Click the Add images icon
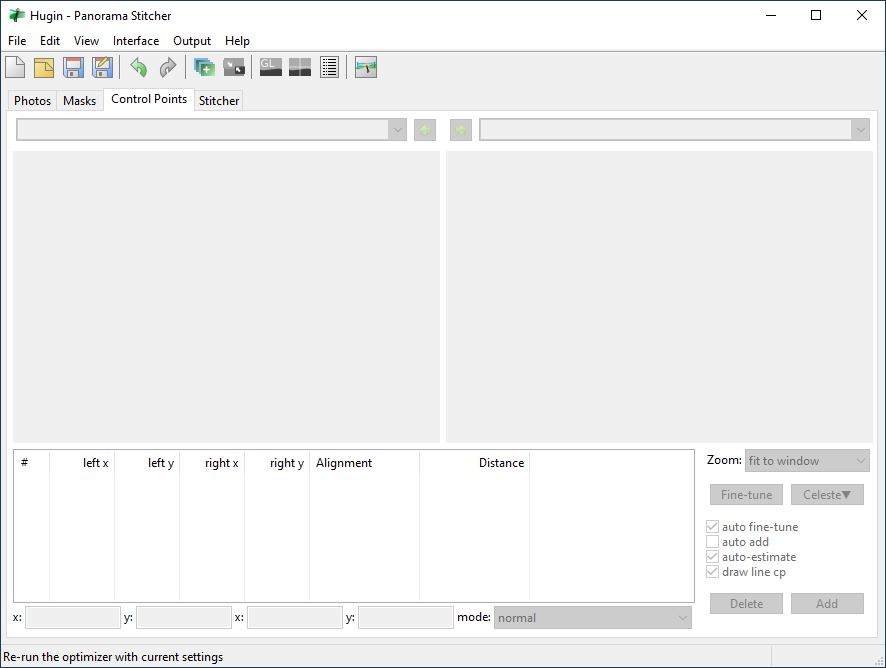Image resolution: width=886 pixels, height=668 pixels. pos(205,67)
